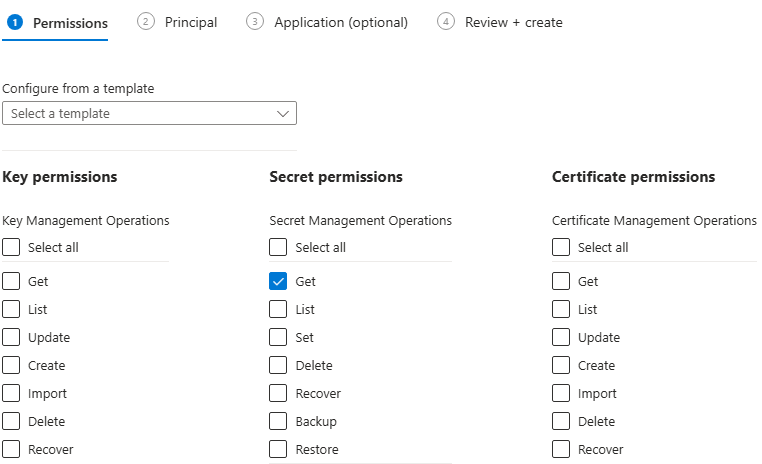Check Backup under Secret permissions

coord(278,422)
